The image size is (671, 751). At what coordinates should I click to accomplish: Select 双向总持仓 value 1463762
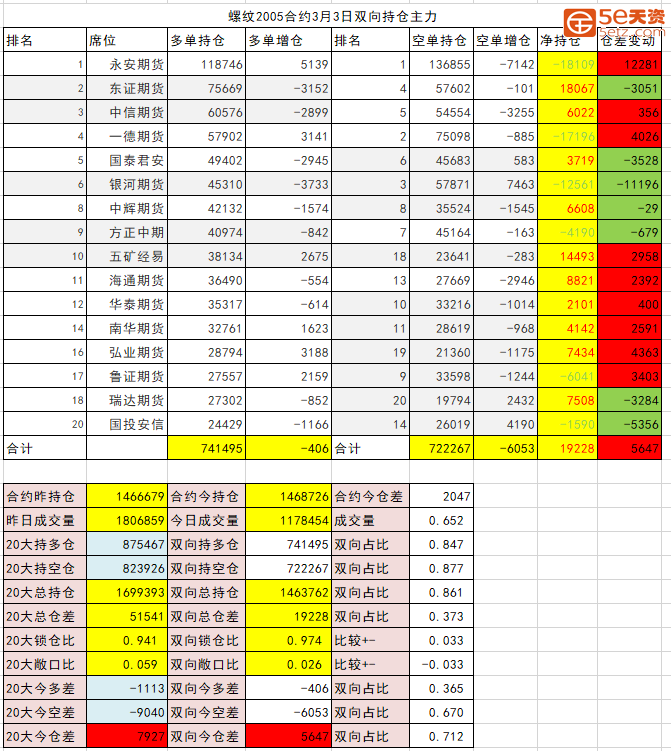point(288,592)
